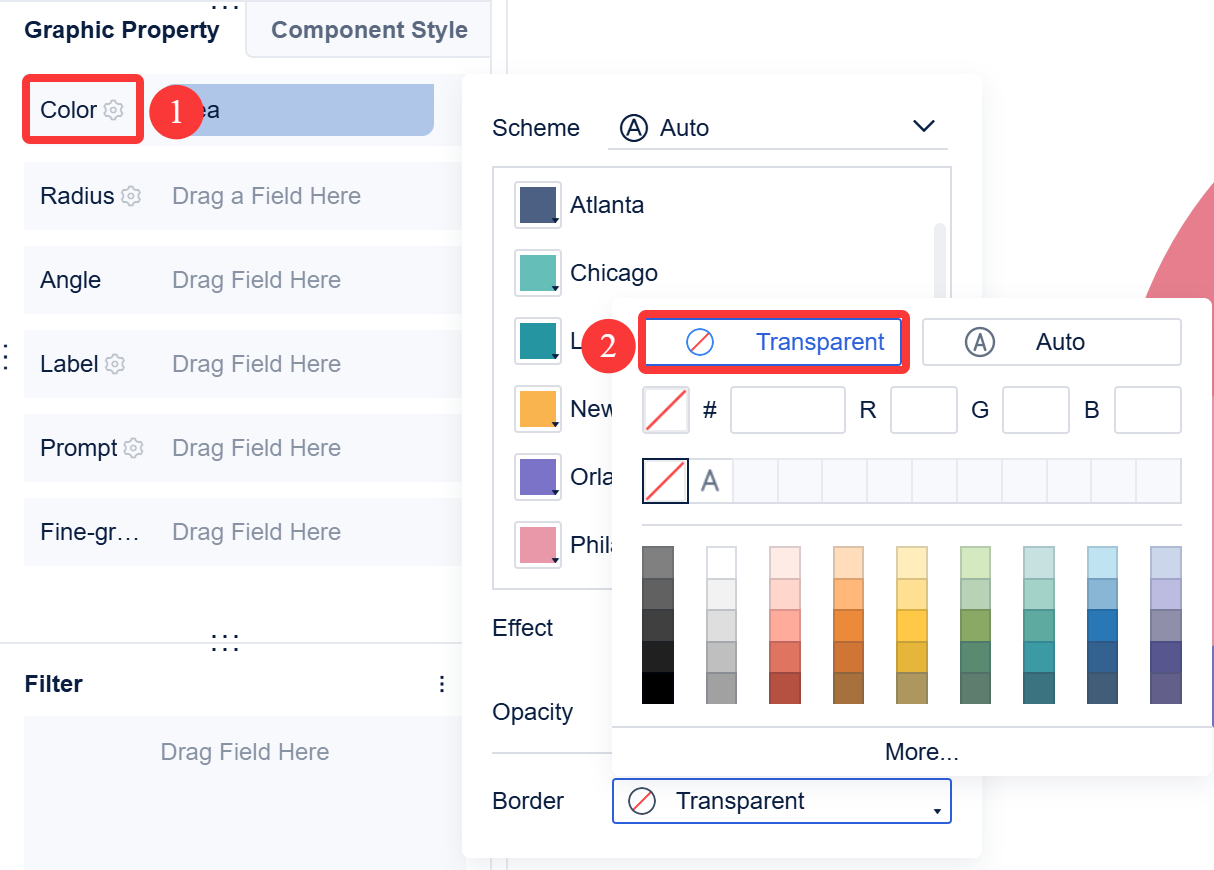Pick the bright yellow palette color
Viewport: 1214px width, 870px height.
pyautogui.click(x=912, y=625)
